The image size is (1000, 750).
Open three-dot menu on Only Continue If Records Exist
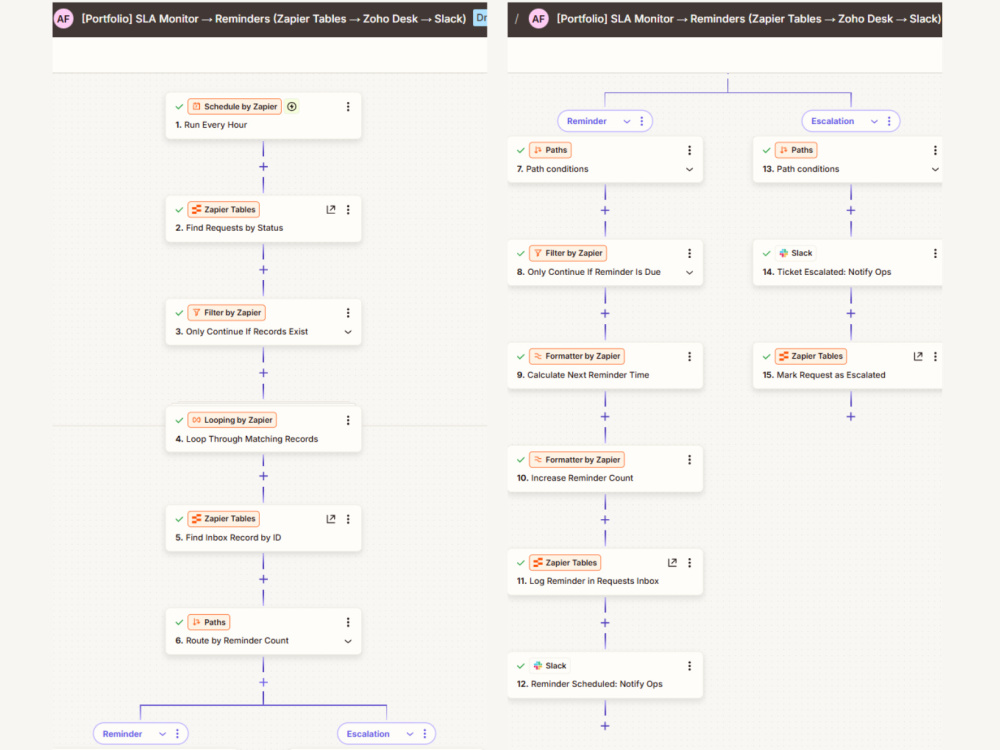(x=348, y=312)
